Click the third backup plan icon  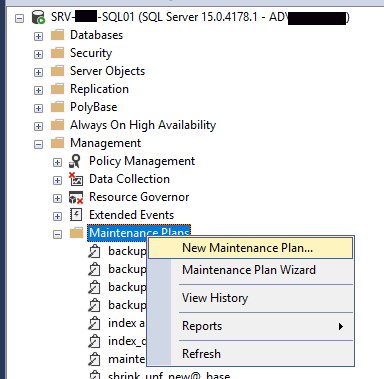tap(94, 287)
